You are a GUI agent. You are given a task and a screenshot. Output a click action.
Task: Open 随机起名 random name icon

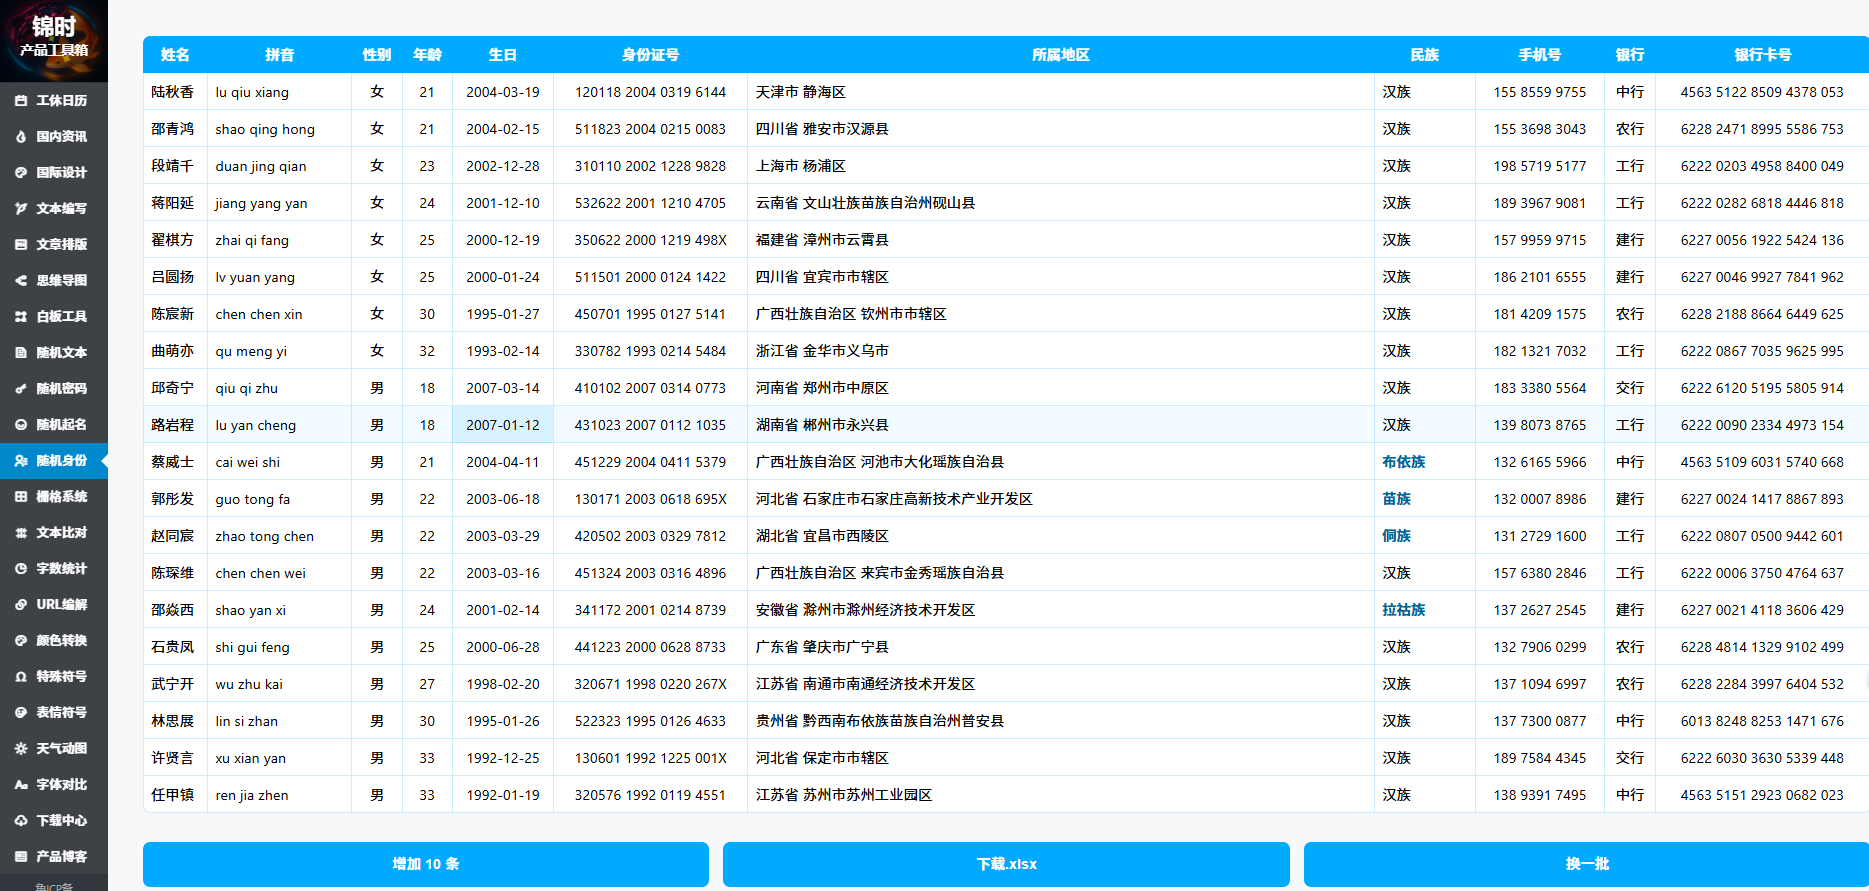[x=21, y=425]
